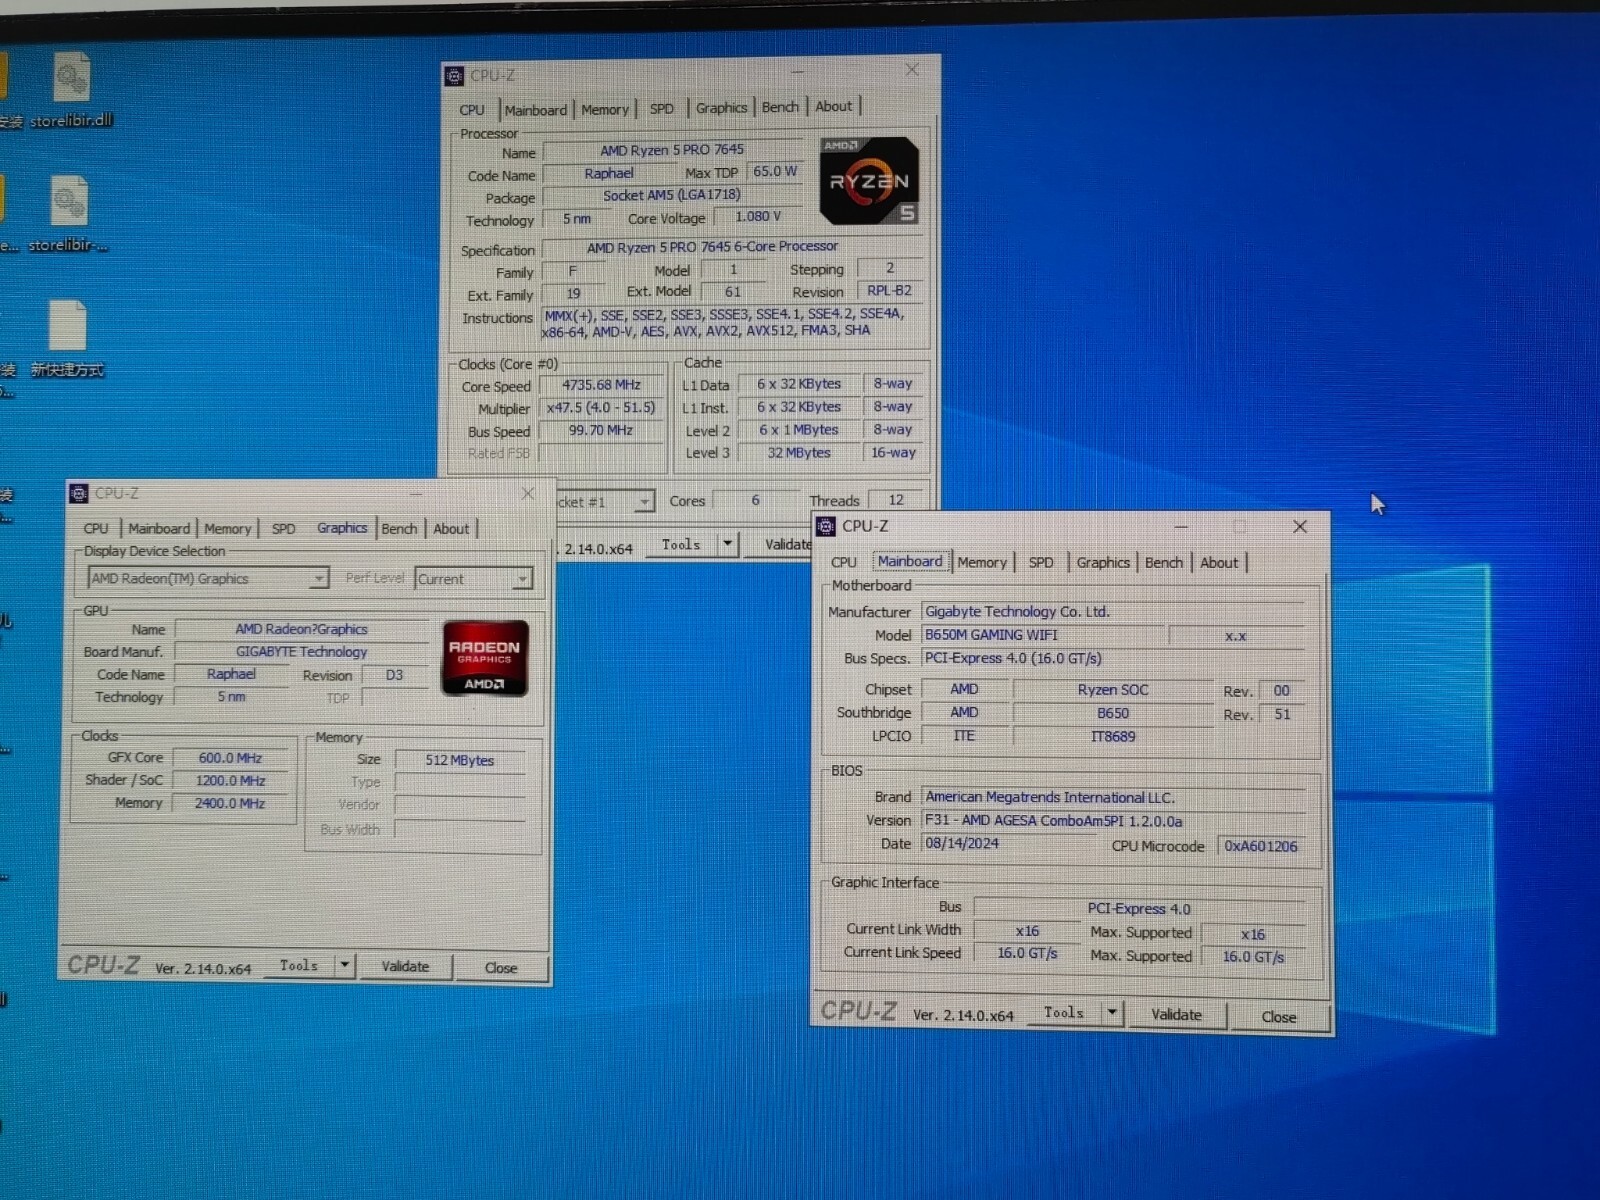The height and width of the screenshot is (1200, 1600).
Task: Click processor Name field AMD Ryzen 5 PRO 7645
Action: 672,150
